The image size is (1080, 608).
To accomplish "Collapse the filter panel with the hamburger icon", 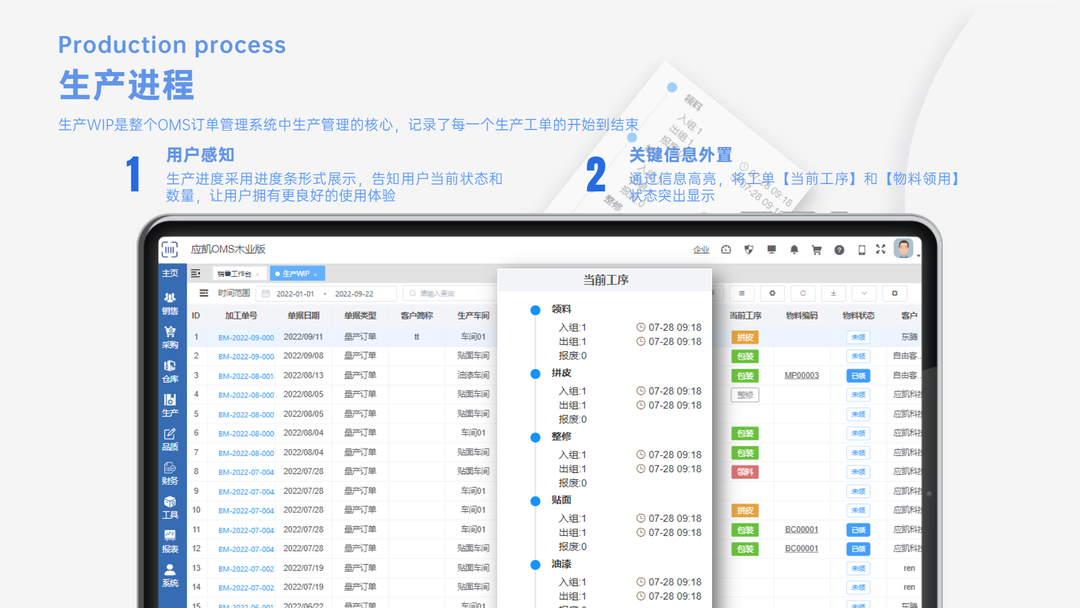I will pos(204,292).
